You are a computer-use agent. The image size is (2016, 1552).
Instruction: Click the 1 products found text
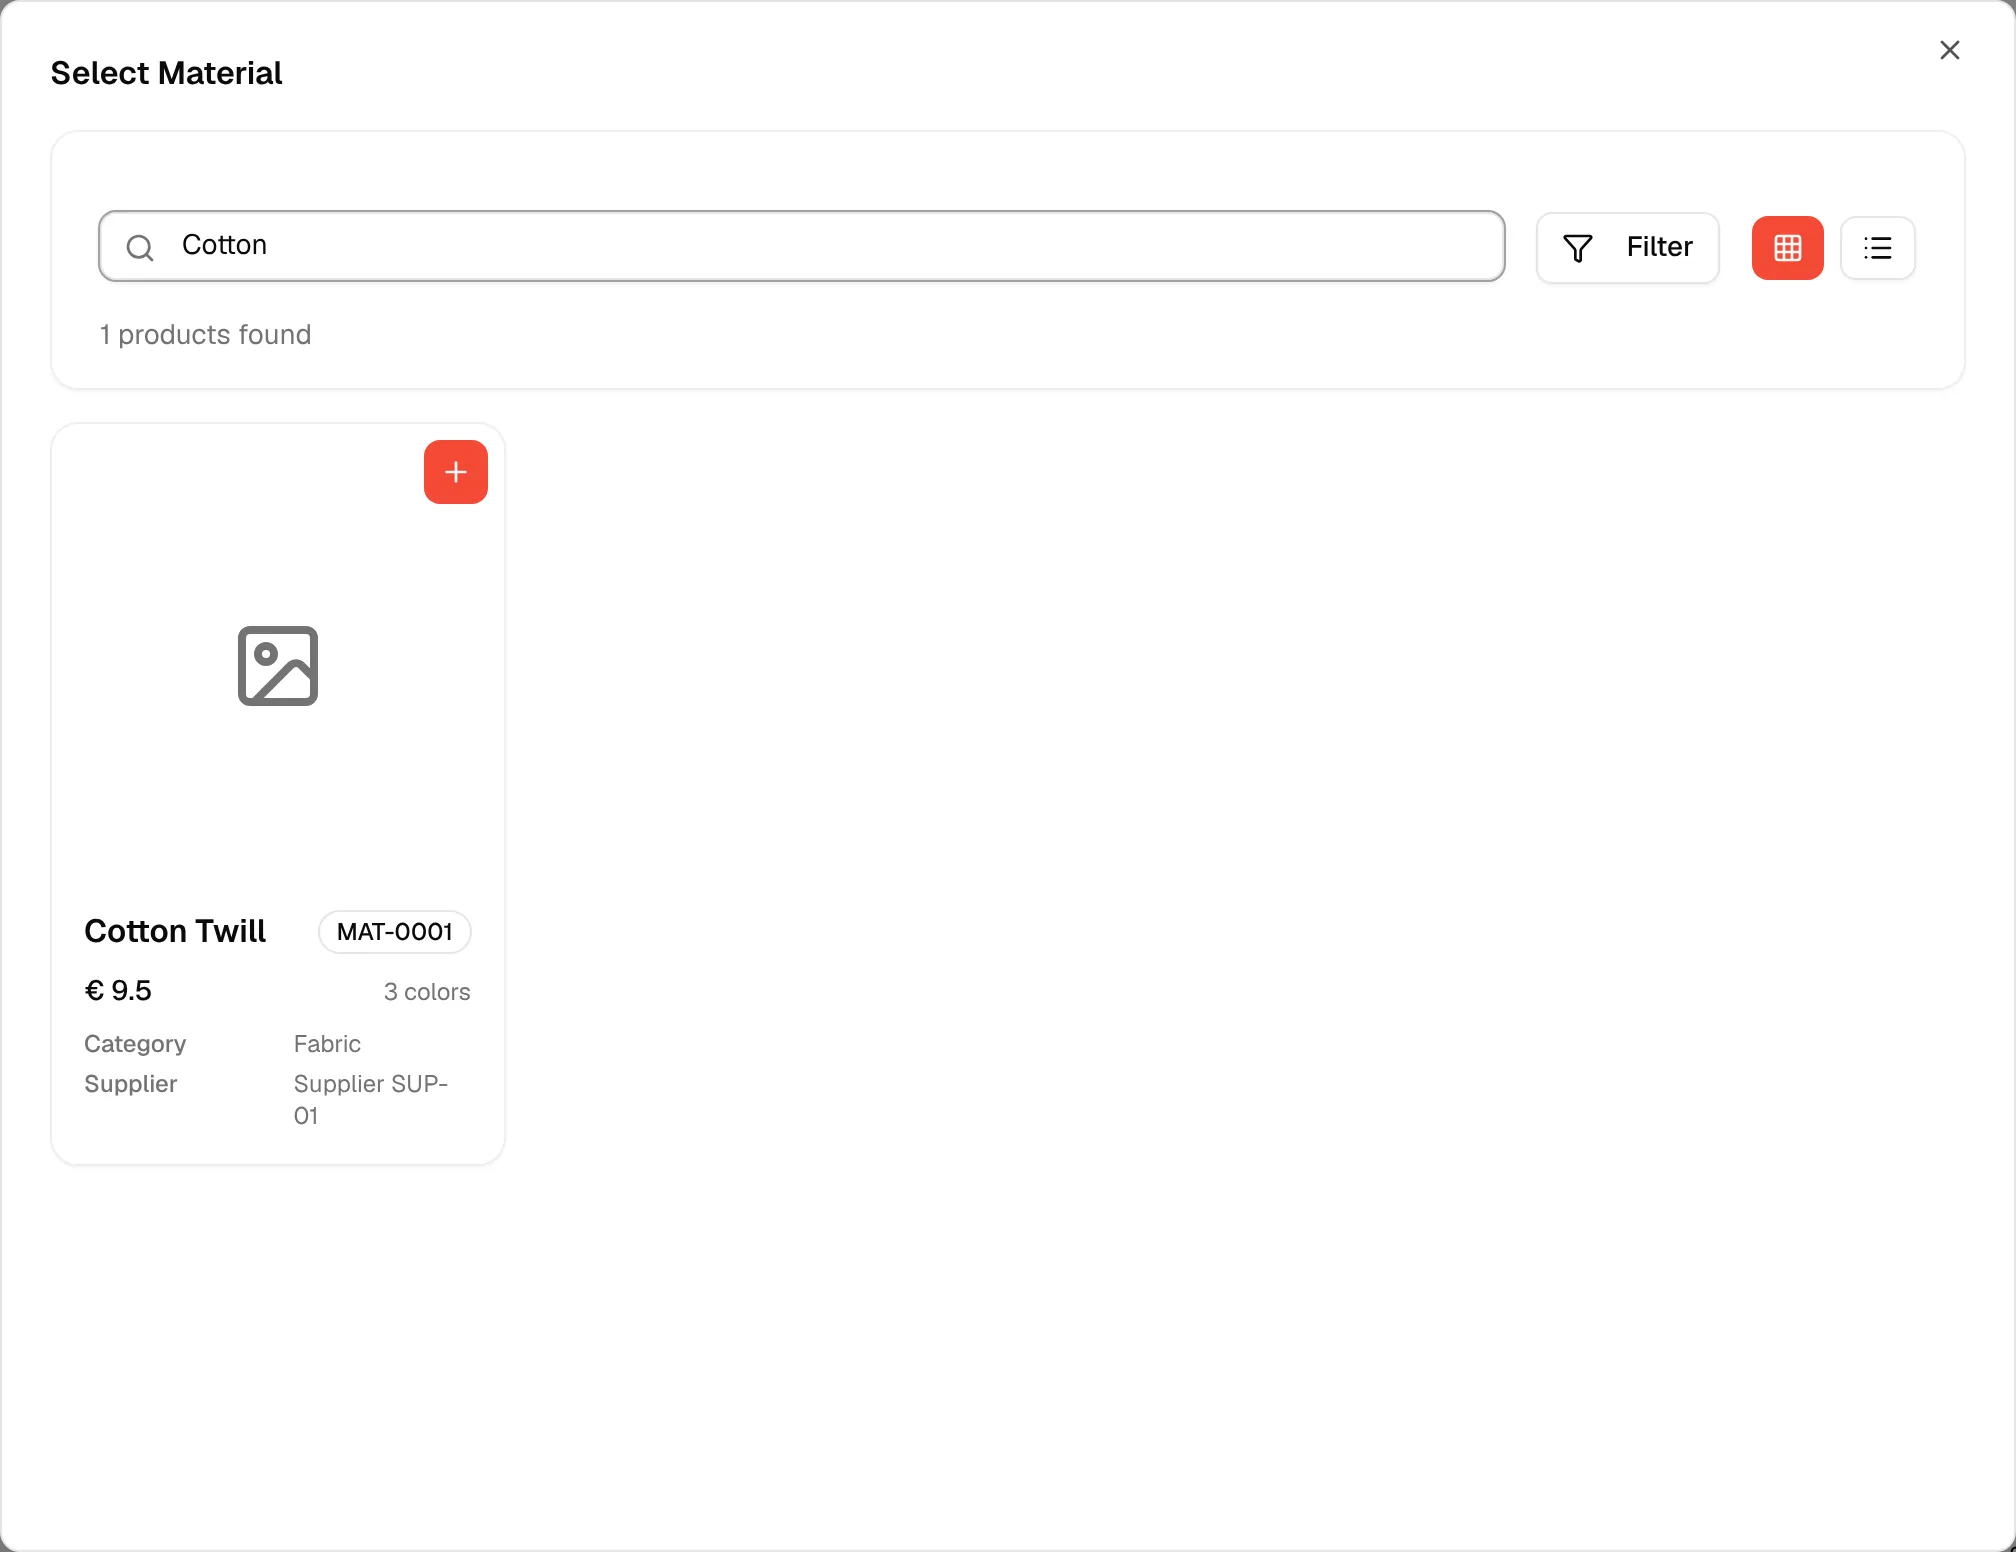[205, 335]
